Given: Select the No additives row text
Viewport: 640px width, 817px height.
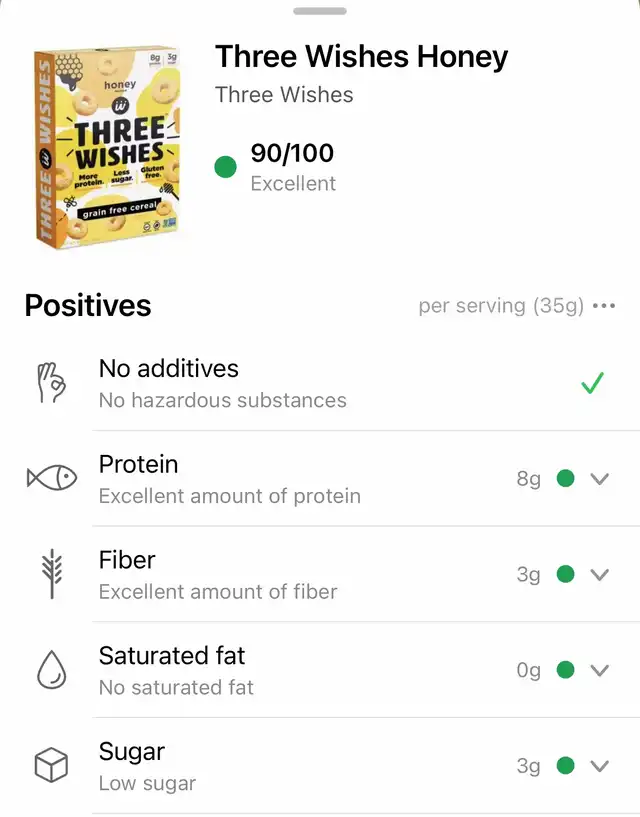Looking at the screenshot, I should pyautogui.click(x=223, y=384).
